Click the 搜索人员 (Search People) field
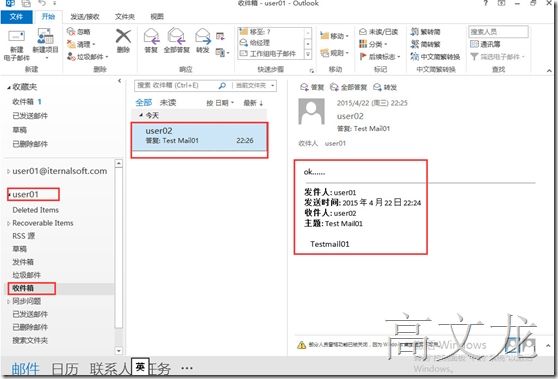558x379 pixels. pyautogui.click(x=498, y=32)
